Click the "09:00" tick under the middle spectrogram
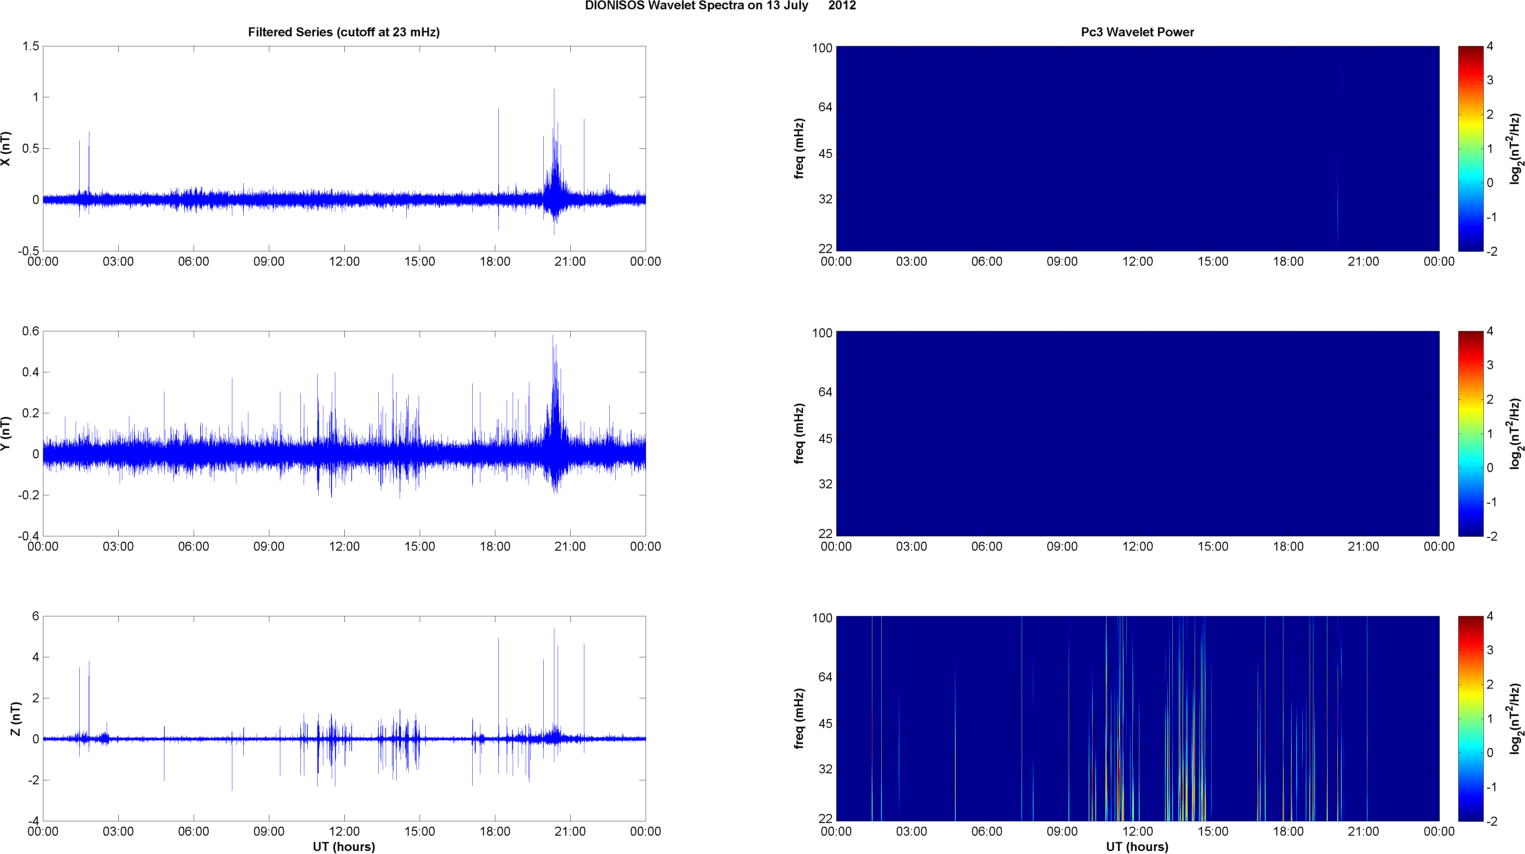This screenshot has height=854, width=1525. (x=1062, y=546)
